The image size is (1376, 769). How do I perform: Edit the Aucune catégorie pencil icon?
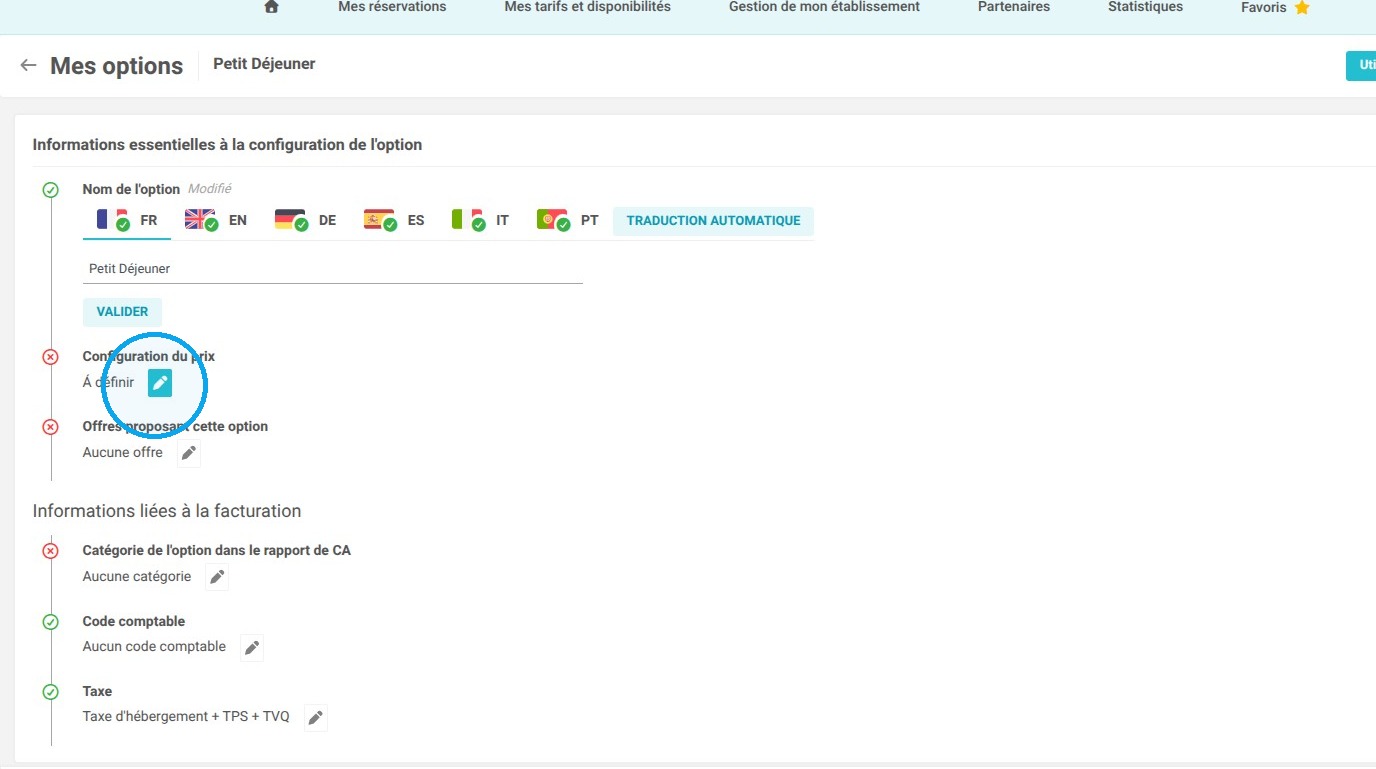(x=217, y=577)
